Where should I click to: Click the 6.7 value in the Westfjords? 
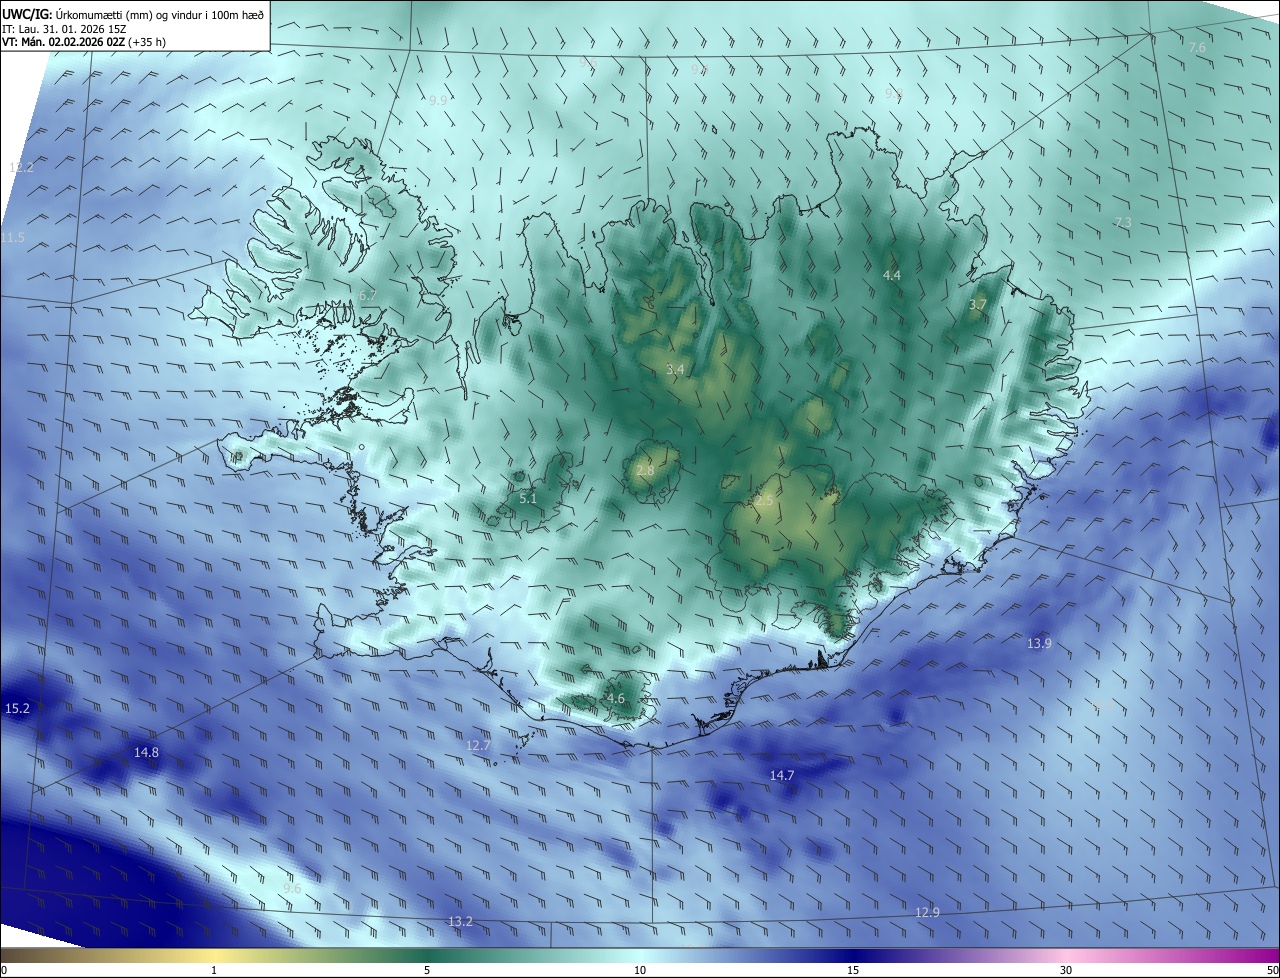pyautogui.click(x=368, y=295)
